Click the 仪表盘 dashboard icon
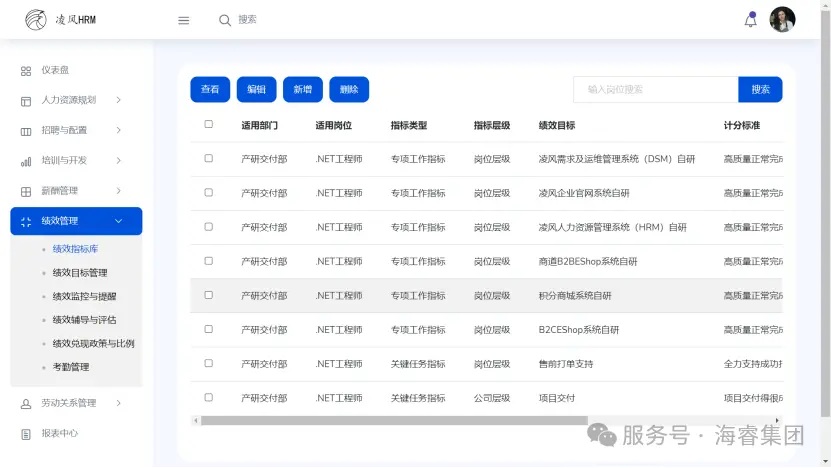831x468 pixels. [x=26, y=71]
